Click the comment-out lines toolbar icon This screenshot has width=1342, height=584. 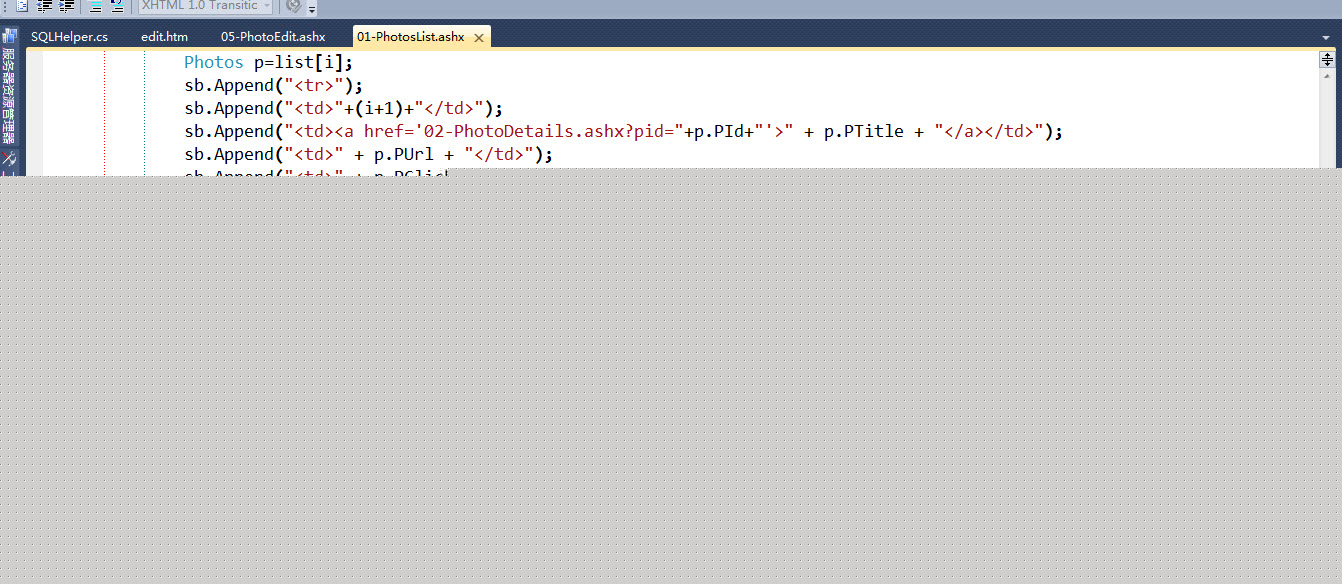click(x=96, y=6)
